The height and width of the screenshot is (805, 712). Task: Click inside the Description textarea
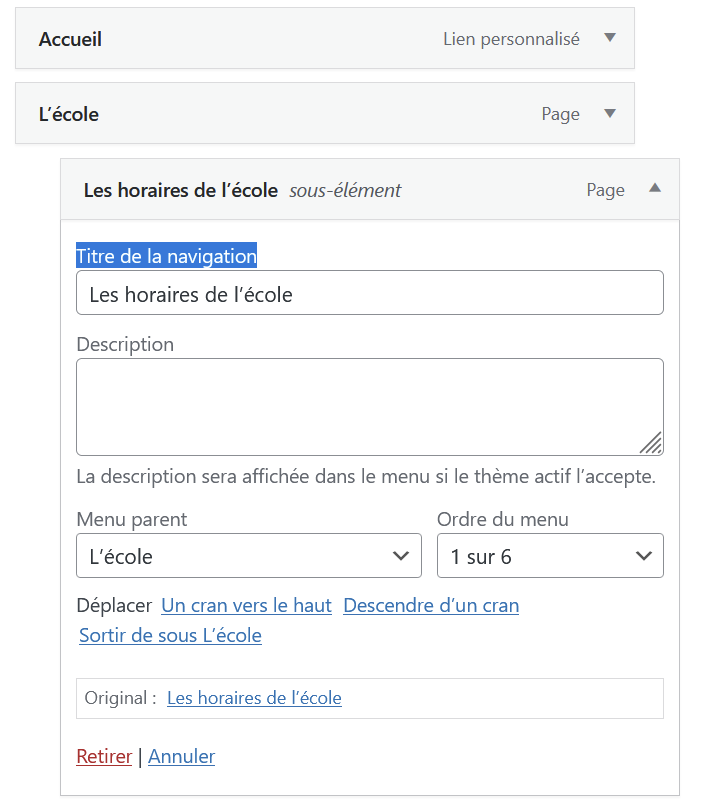coord(370,407)
